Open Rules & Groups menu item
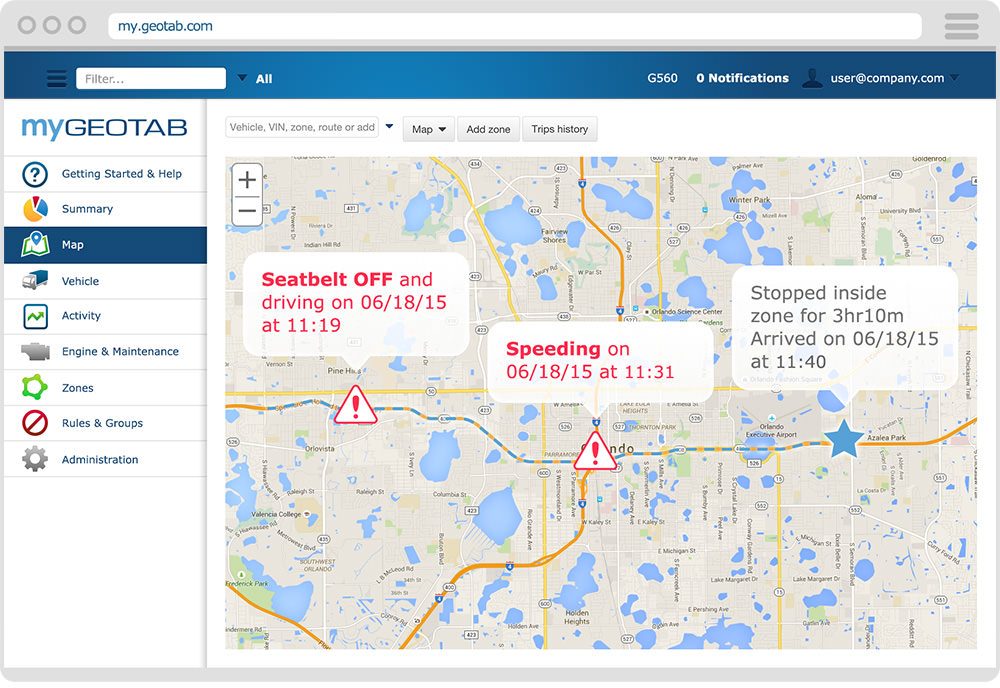The image size is (1000, 688). pyautogui.click(x=105, y=423)
